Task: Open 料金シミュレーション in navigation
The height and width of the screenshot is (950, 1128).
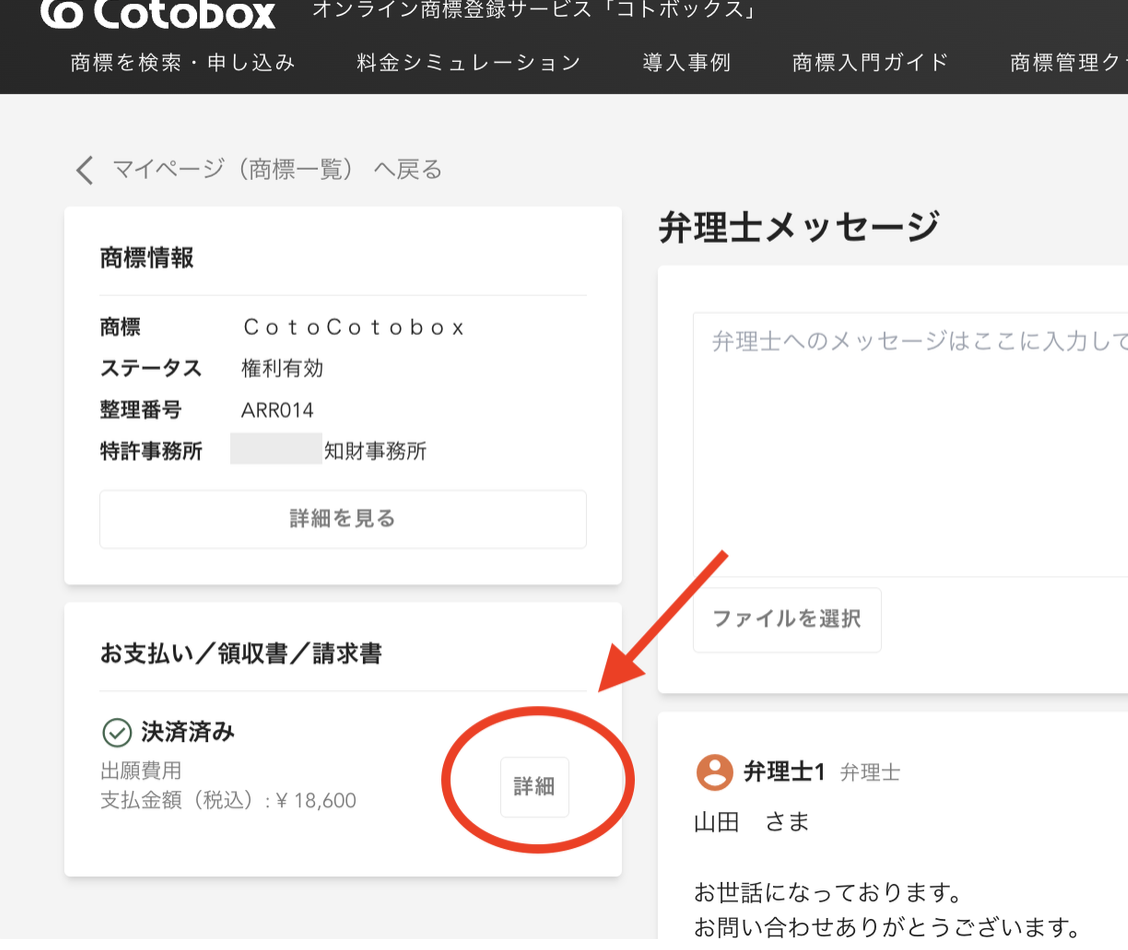Action: [468, 63]
